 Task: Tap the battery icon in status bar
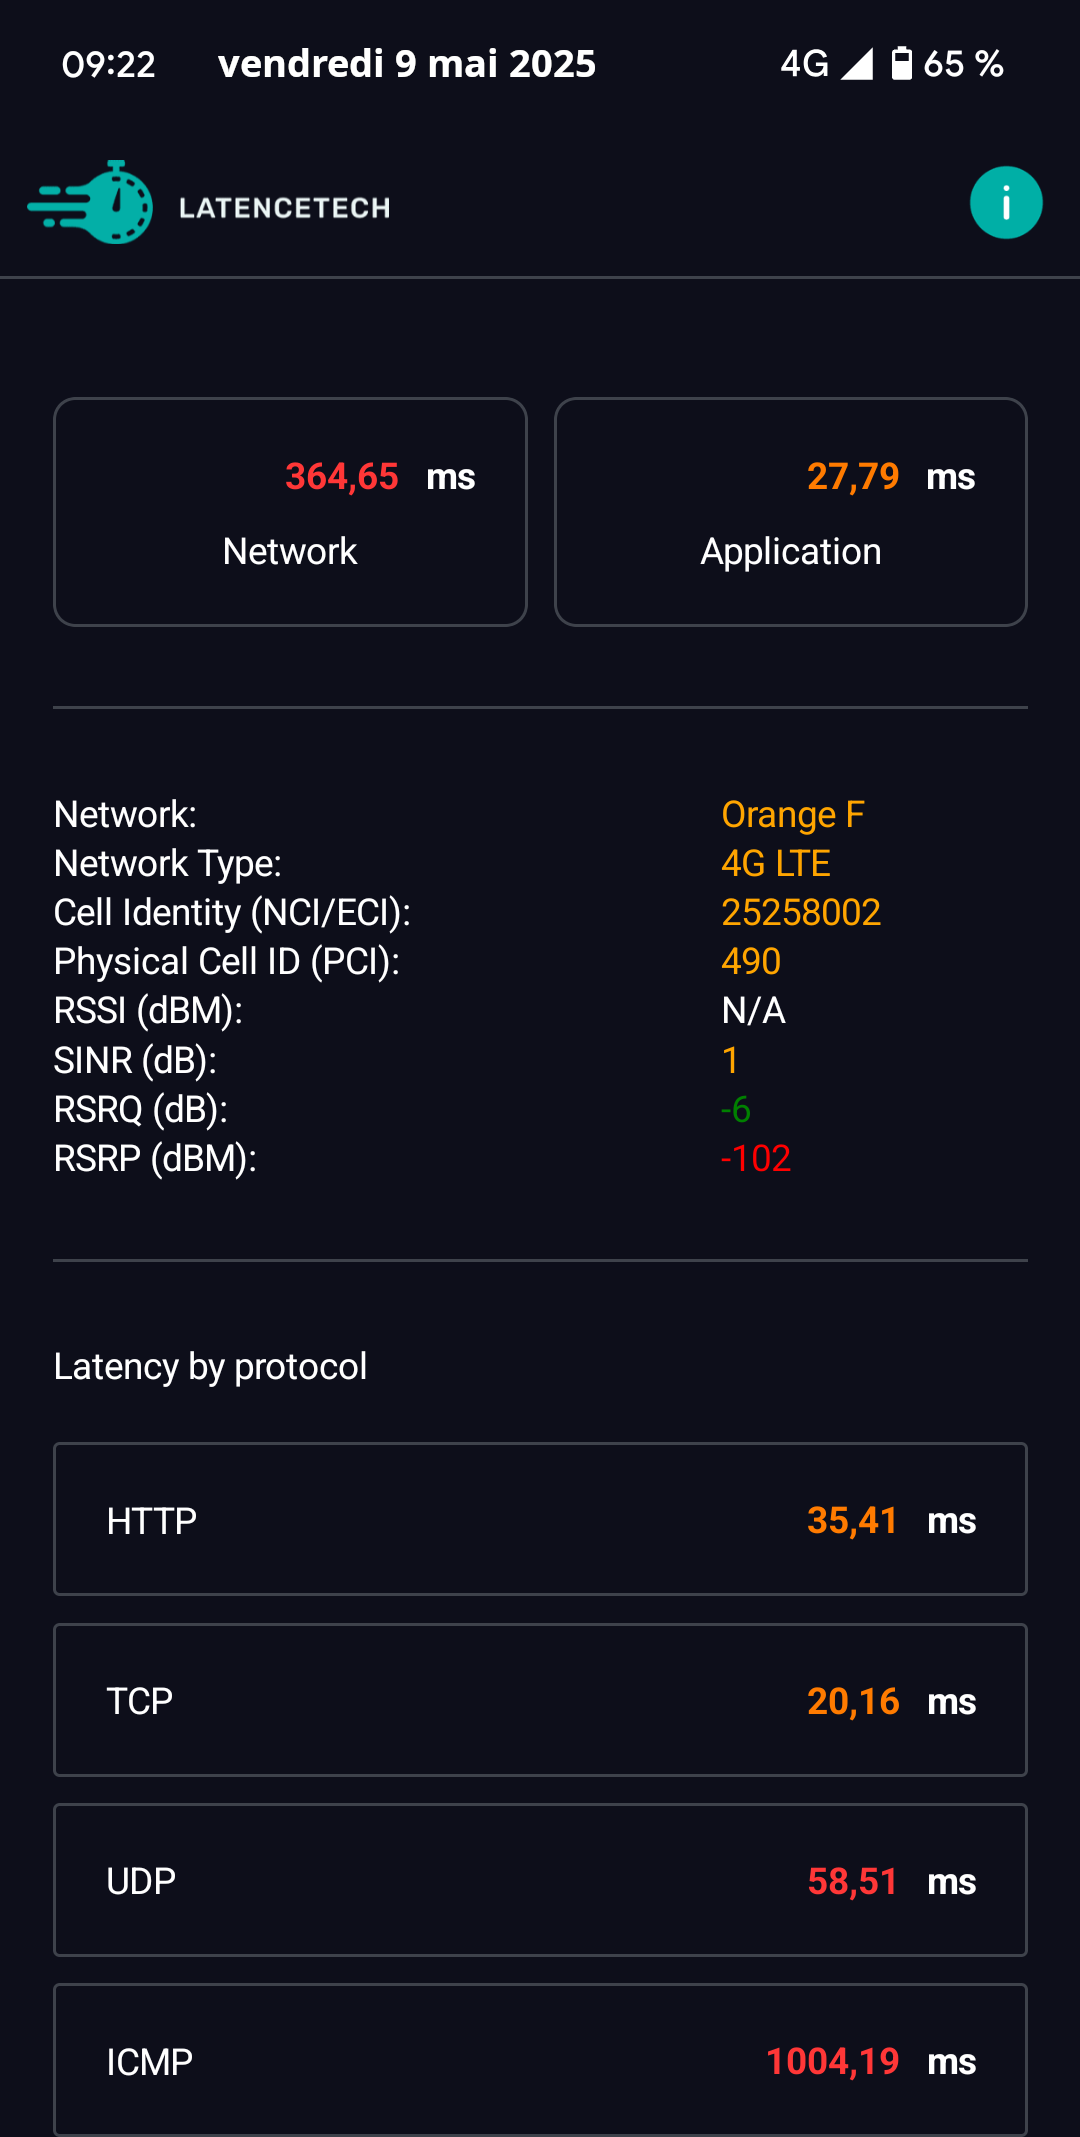[901, 63]
